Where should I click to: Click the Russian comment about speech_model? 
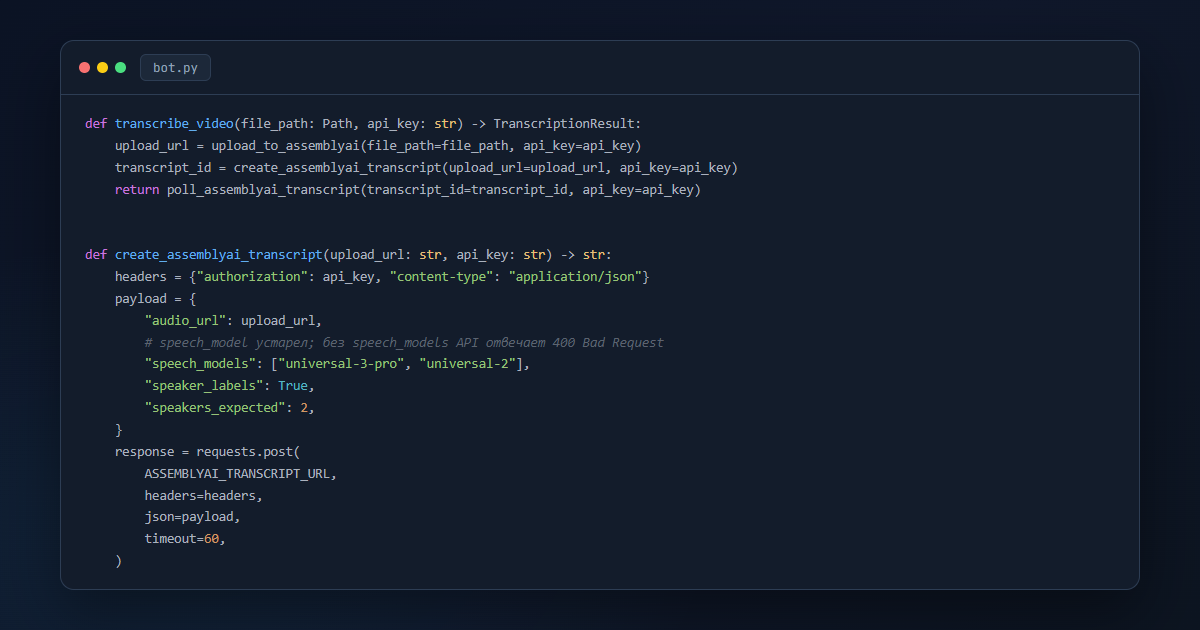tap(404, 343)
